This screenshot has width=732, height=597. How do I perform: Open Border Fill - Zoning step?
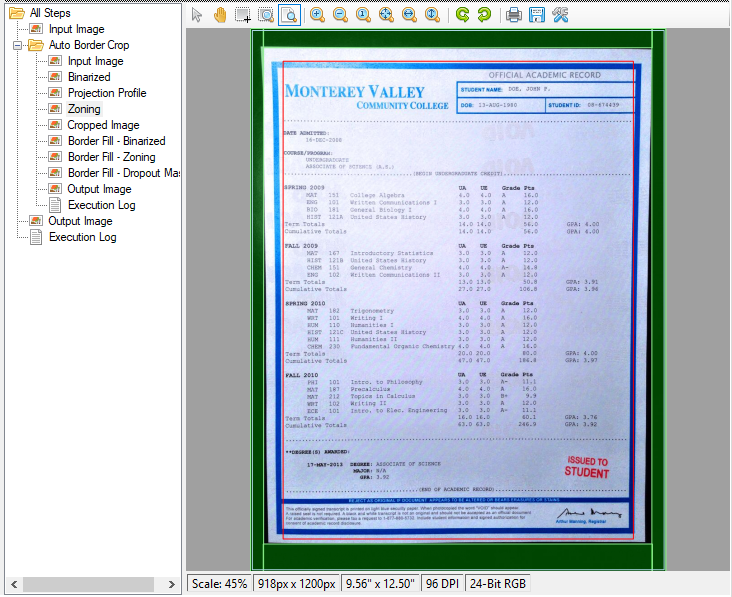coord(112,157)
